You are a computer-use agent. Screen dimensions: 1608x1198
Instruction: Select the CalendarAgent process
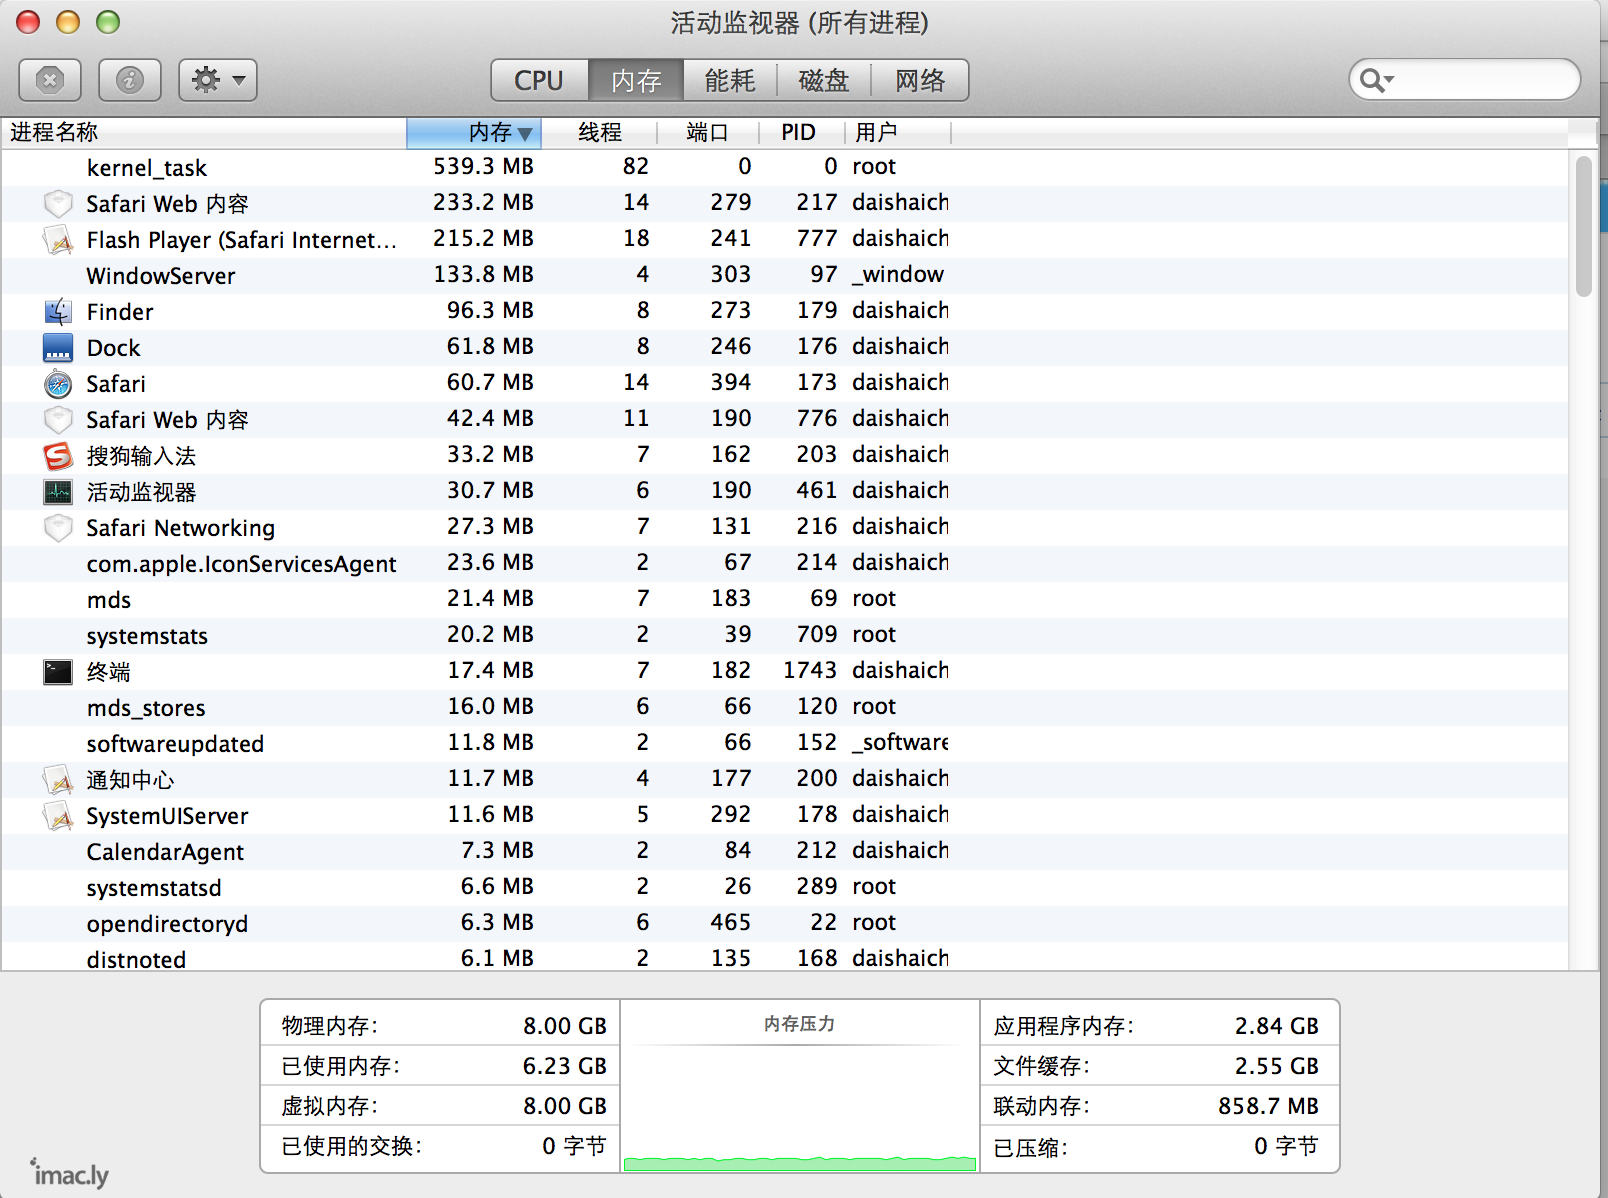(x=784, y=851)
